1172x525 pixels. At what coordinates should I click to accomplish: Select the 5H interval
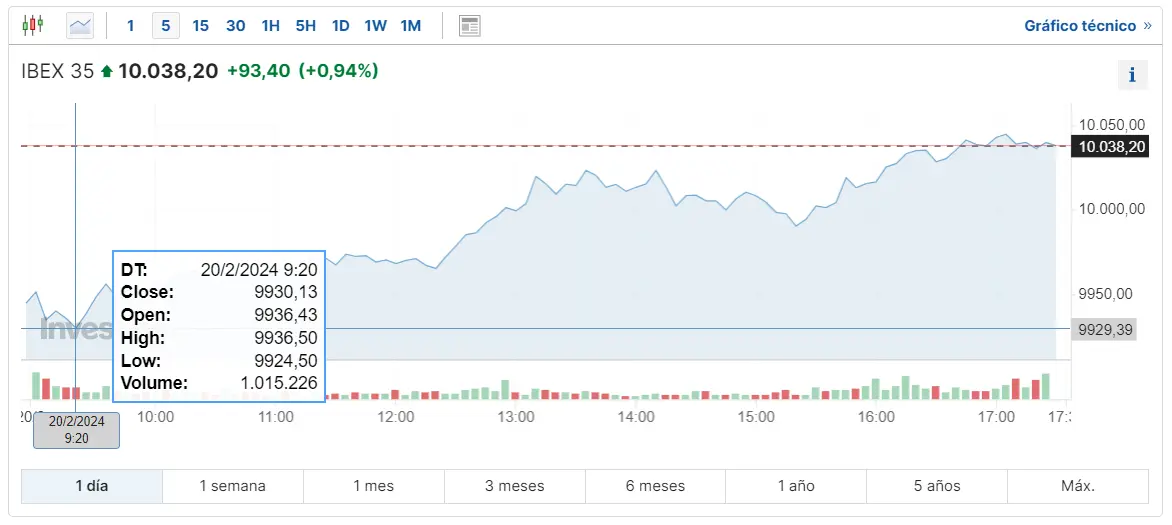(x=305, y=25)
